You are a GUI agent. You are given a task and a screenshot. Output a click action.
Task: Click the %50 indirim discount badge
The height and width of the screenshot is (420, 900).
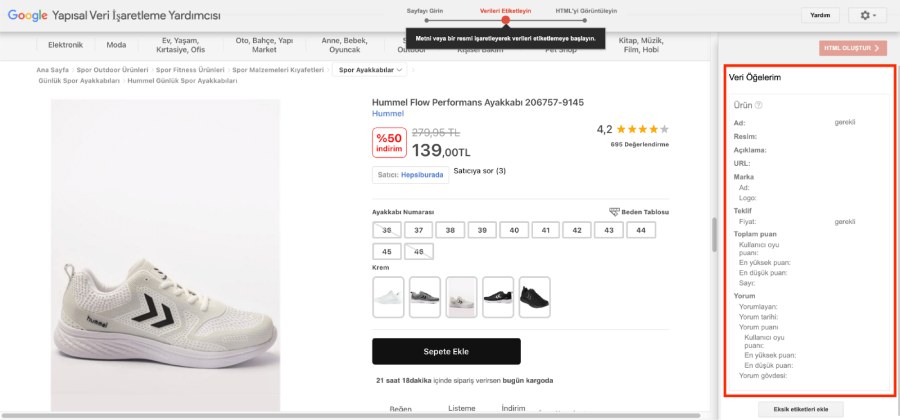pos(388,142)
